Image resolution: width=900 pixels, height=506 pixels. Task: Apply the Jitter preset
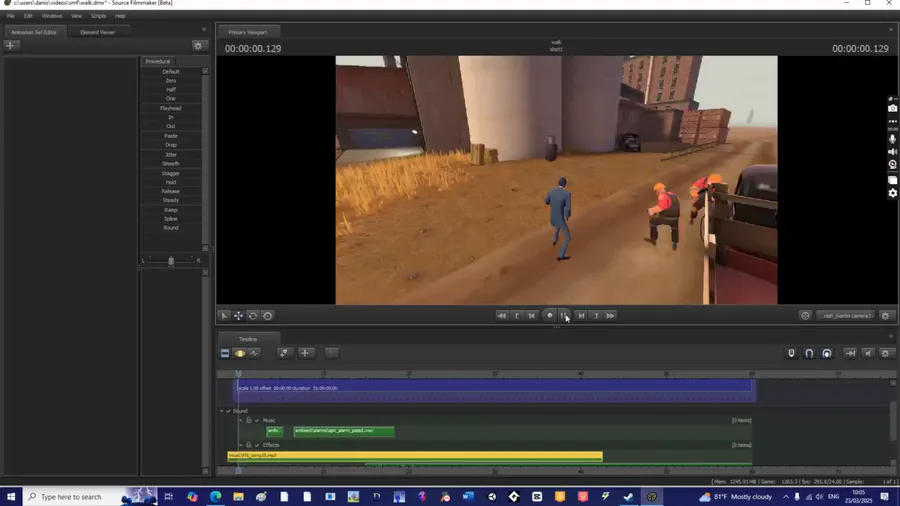(171, 155)
